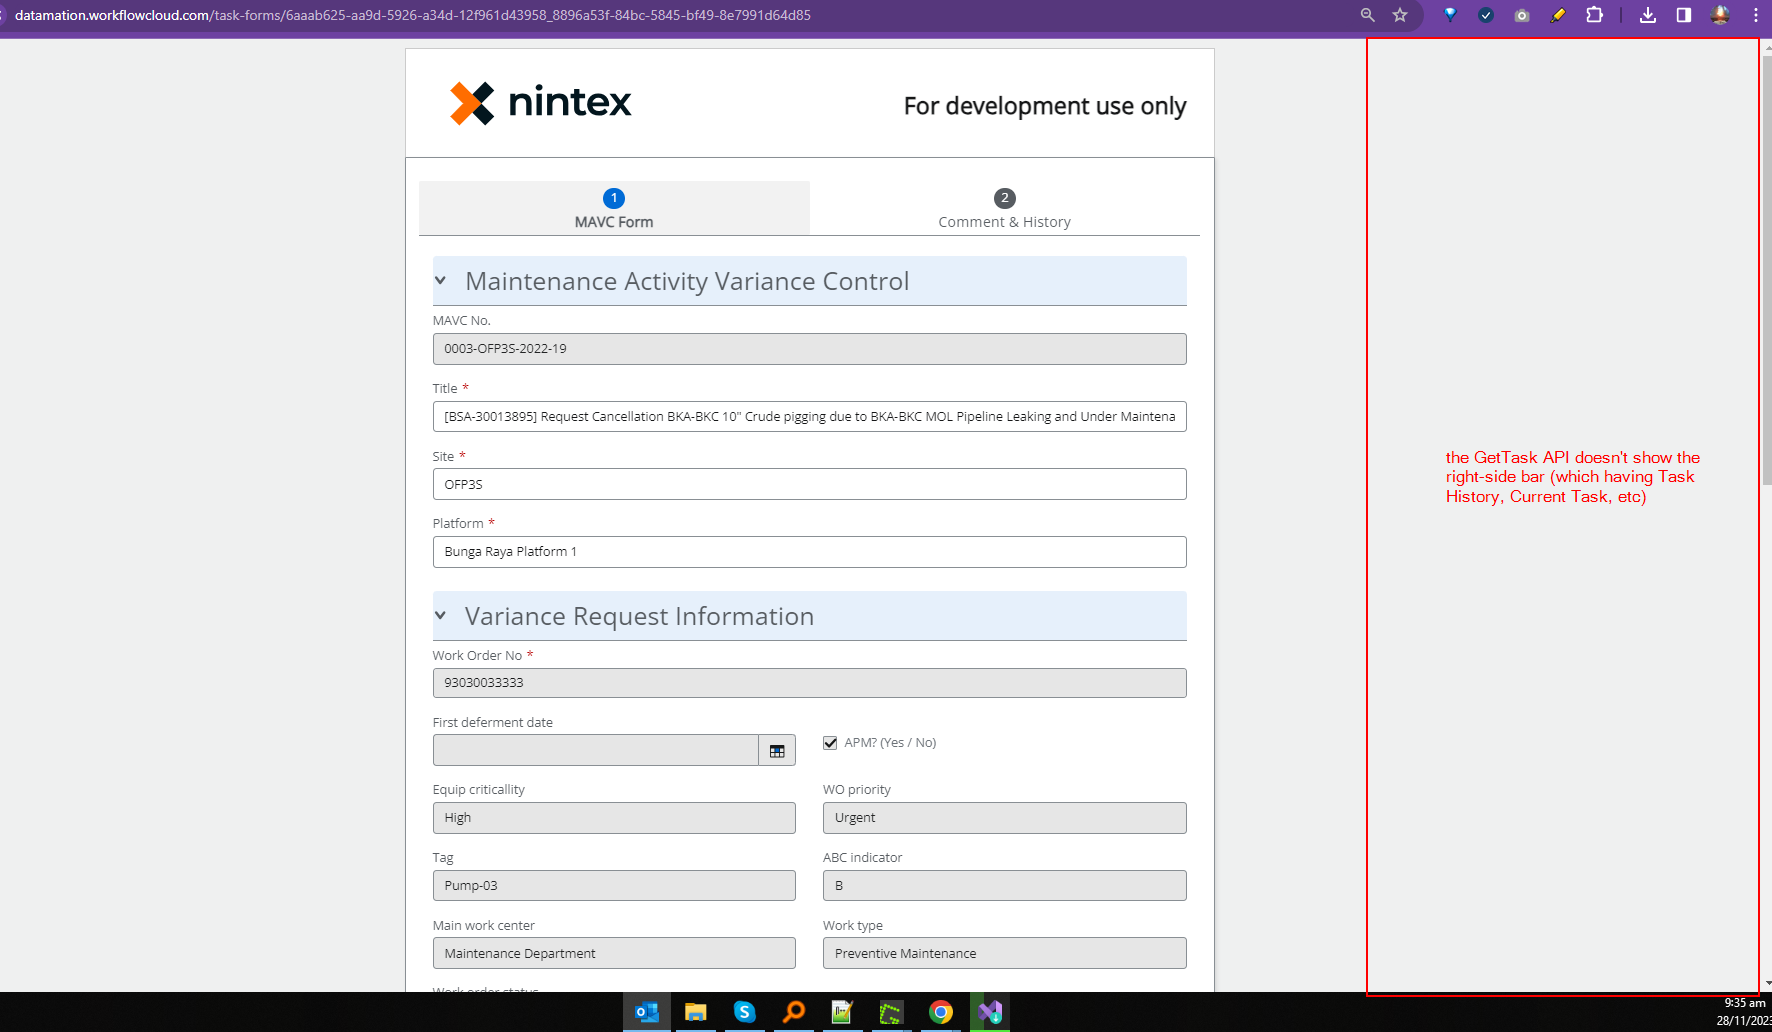Screen dimensions: 1772x1032
Task: Uncheck the APM? (Yes / No) checkbox
Action: click(830, 743)
